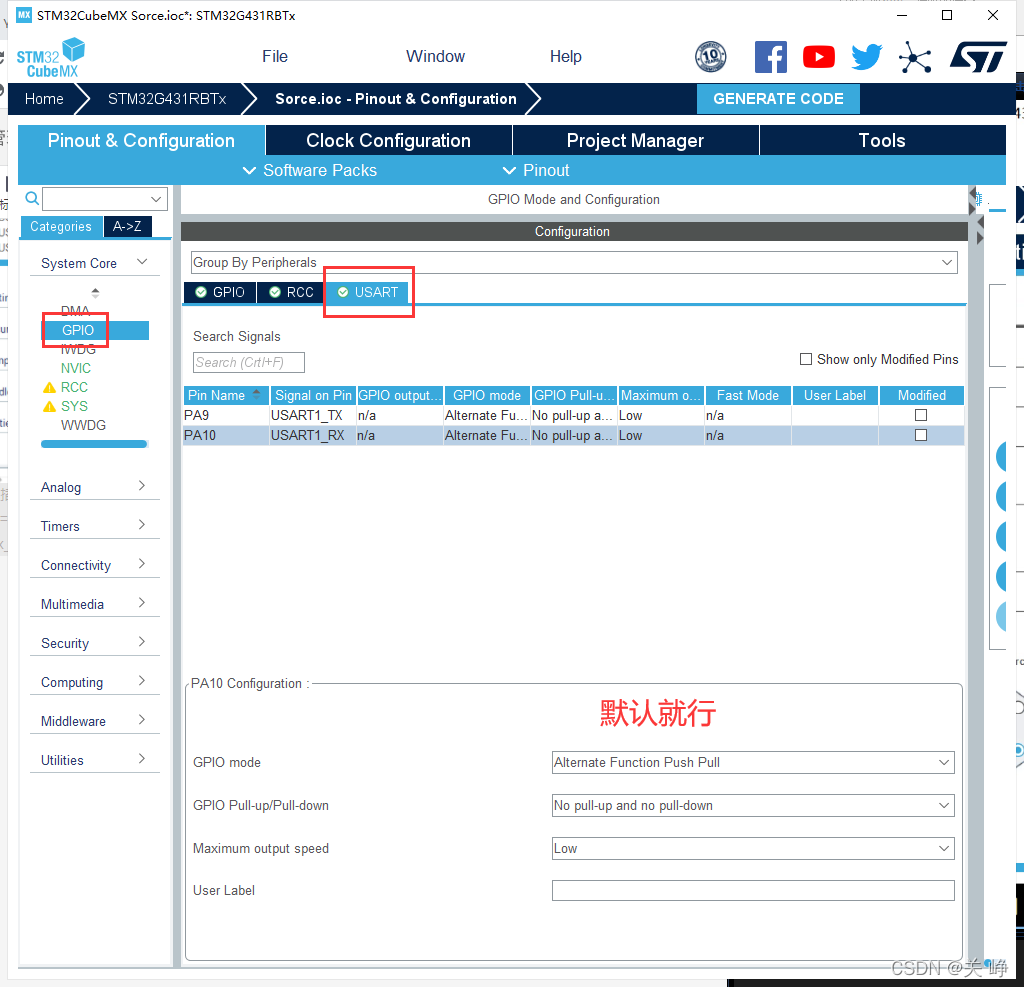
Task: Switch to Tools tab
Action: [x=882, y=140]
